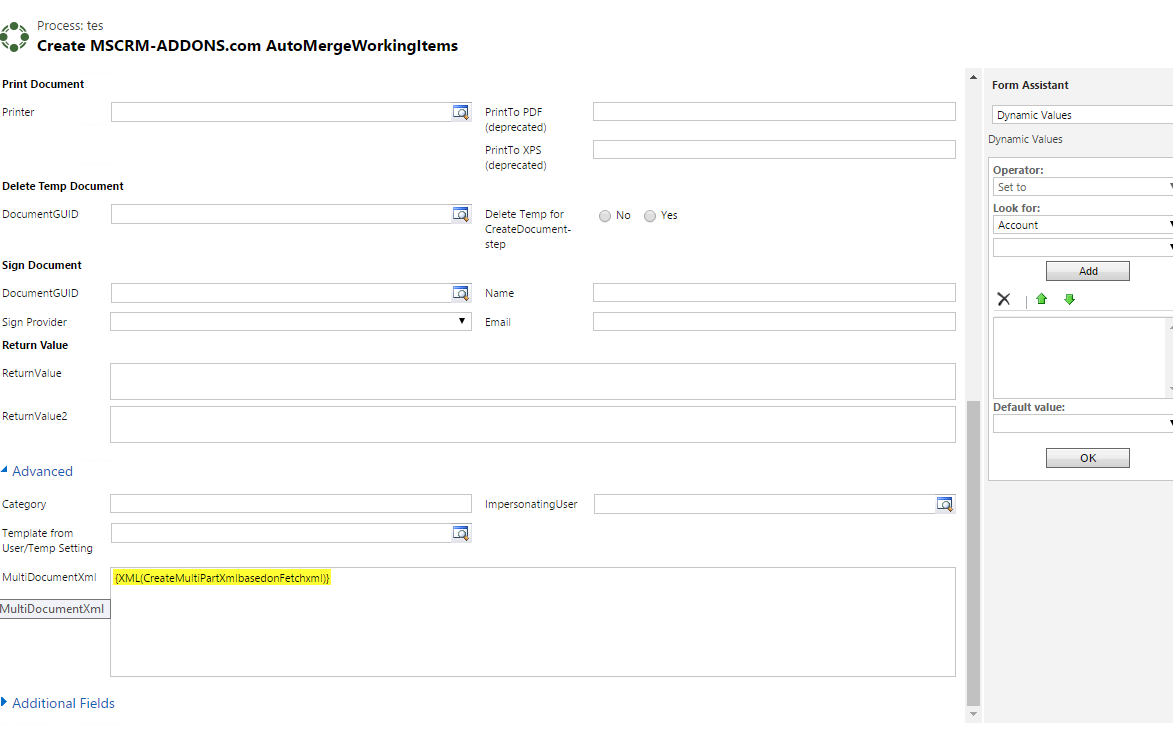Select No for Delete Temp option
This screenshot has width=1173, height=731.
point(604,216)
